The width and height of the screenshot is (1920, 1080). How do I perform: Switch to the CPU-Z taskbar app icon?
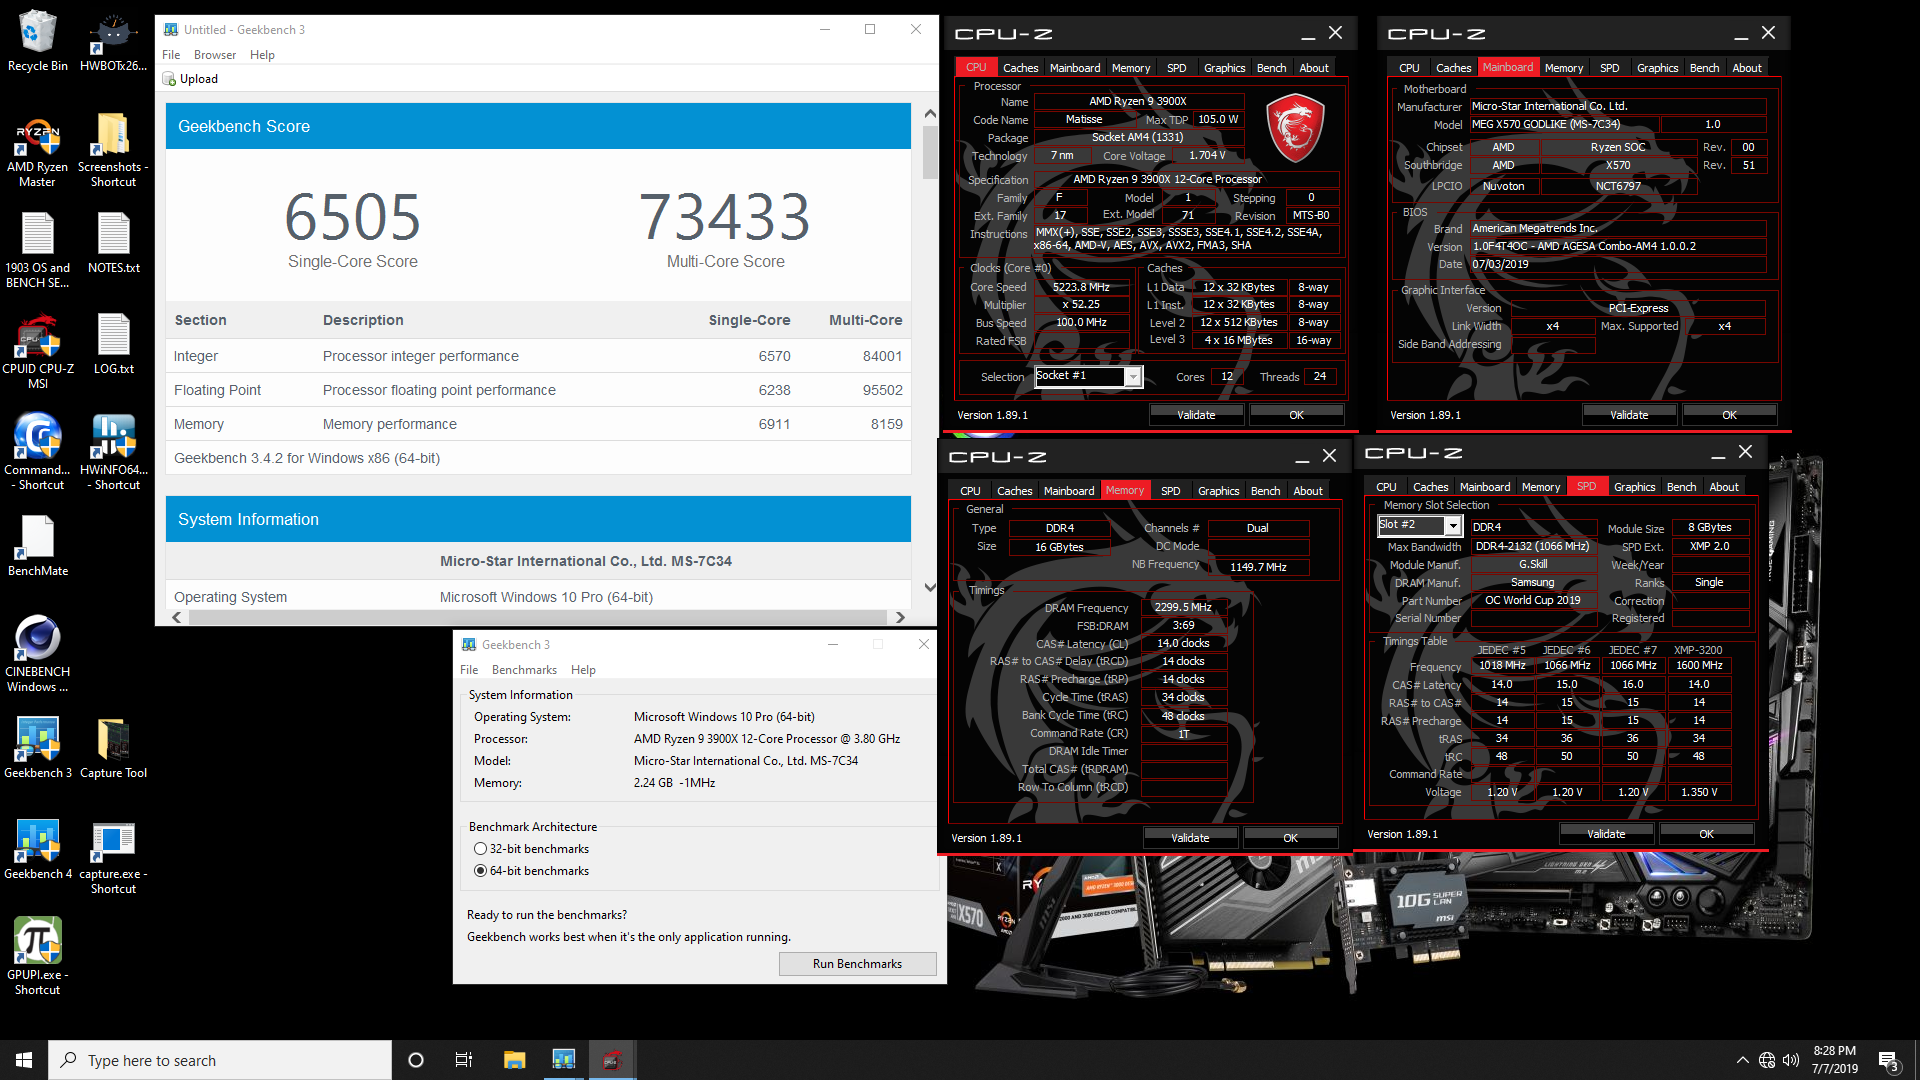coord(612,1060)
